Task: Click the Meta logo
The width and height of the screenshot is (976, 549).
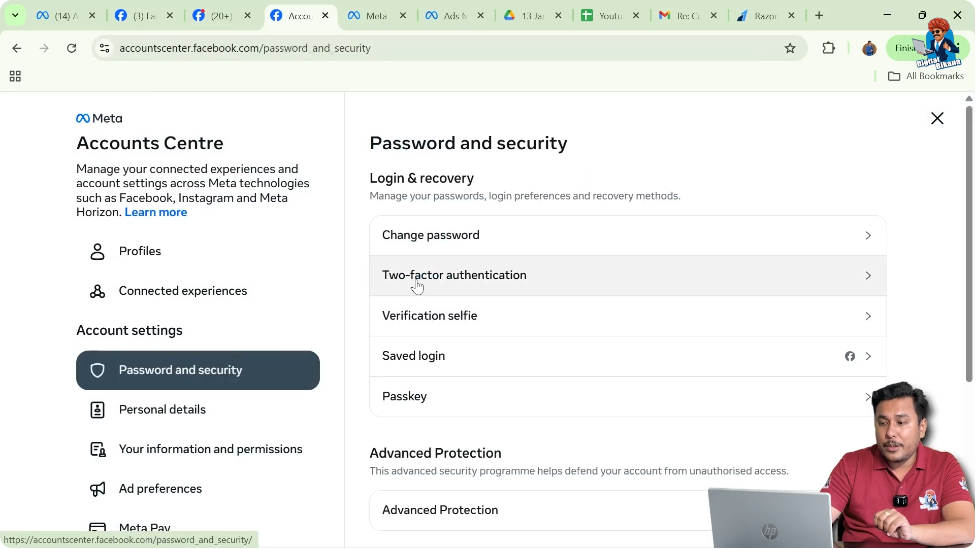Action: click(99, 118)
